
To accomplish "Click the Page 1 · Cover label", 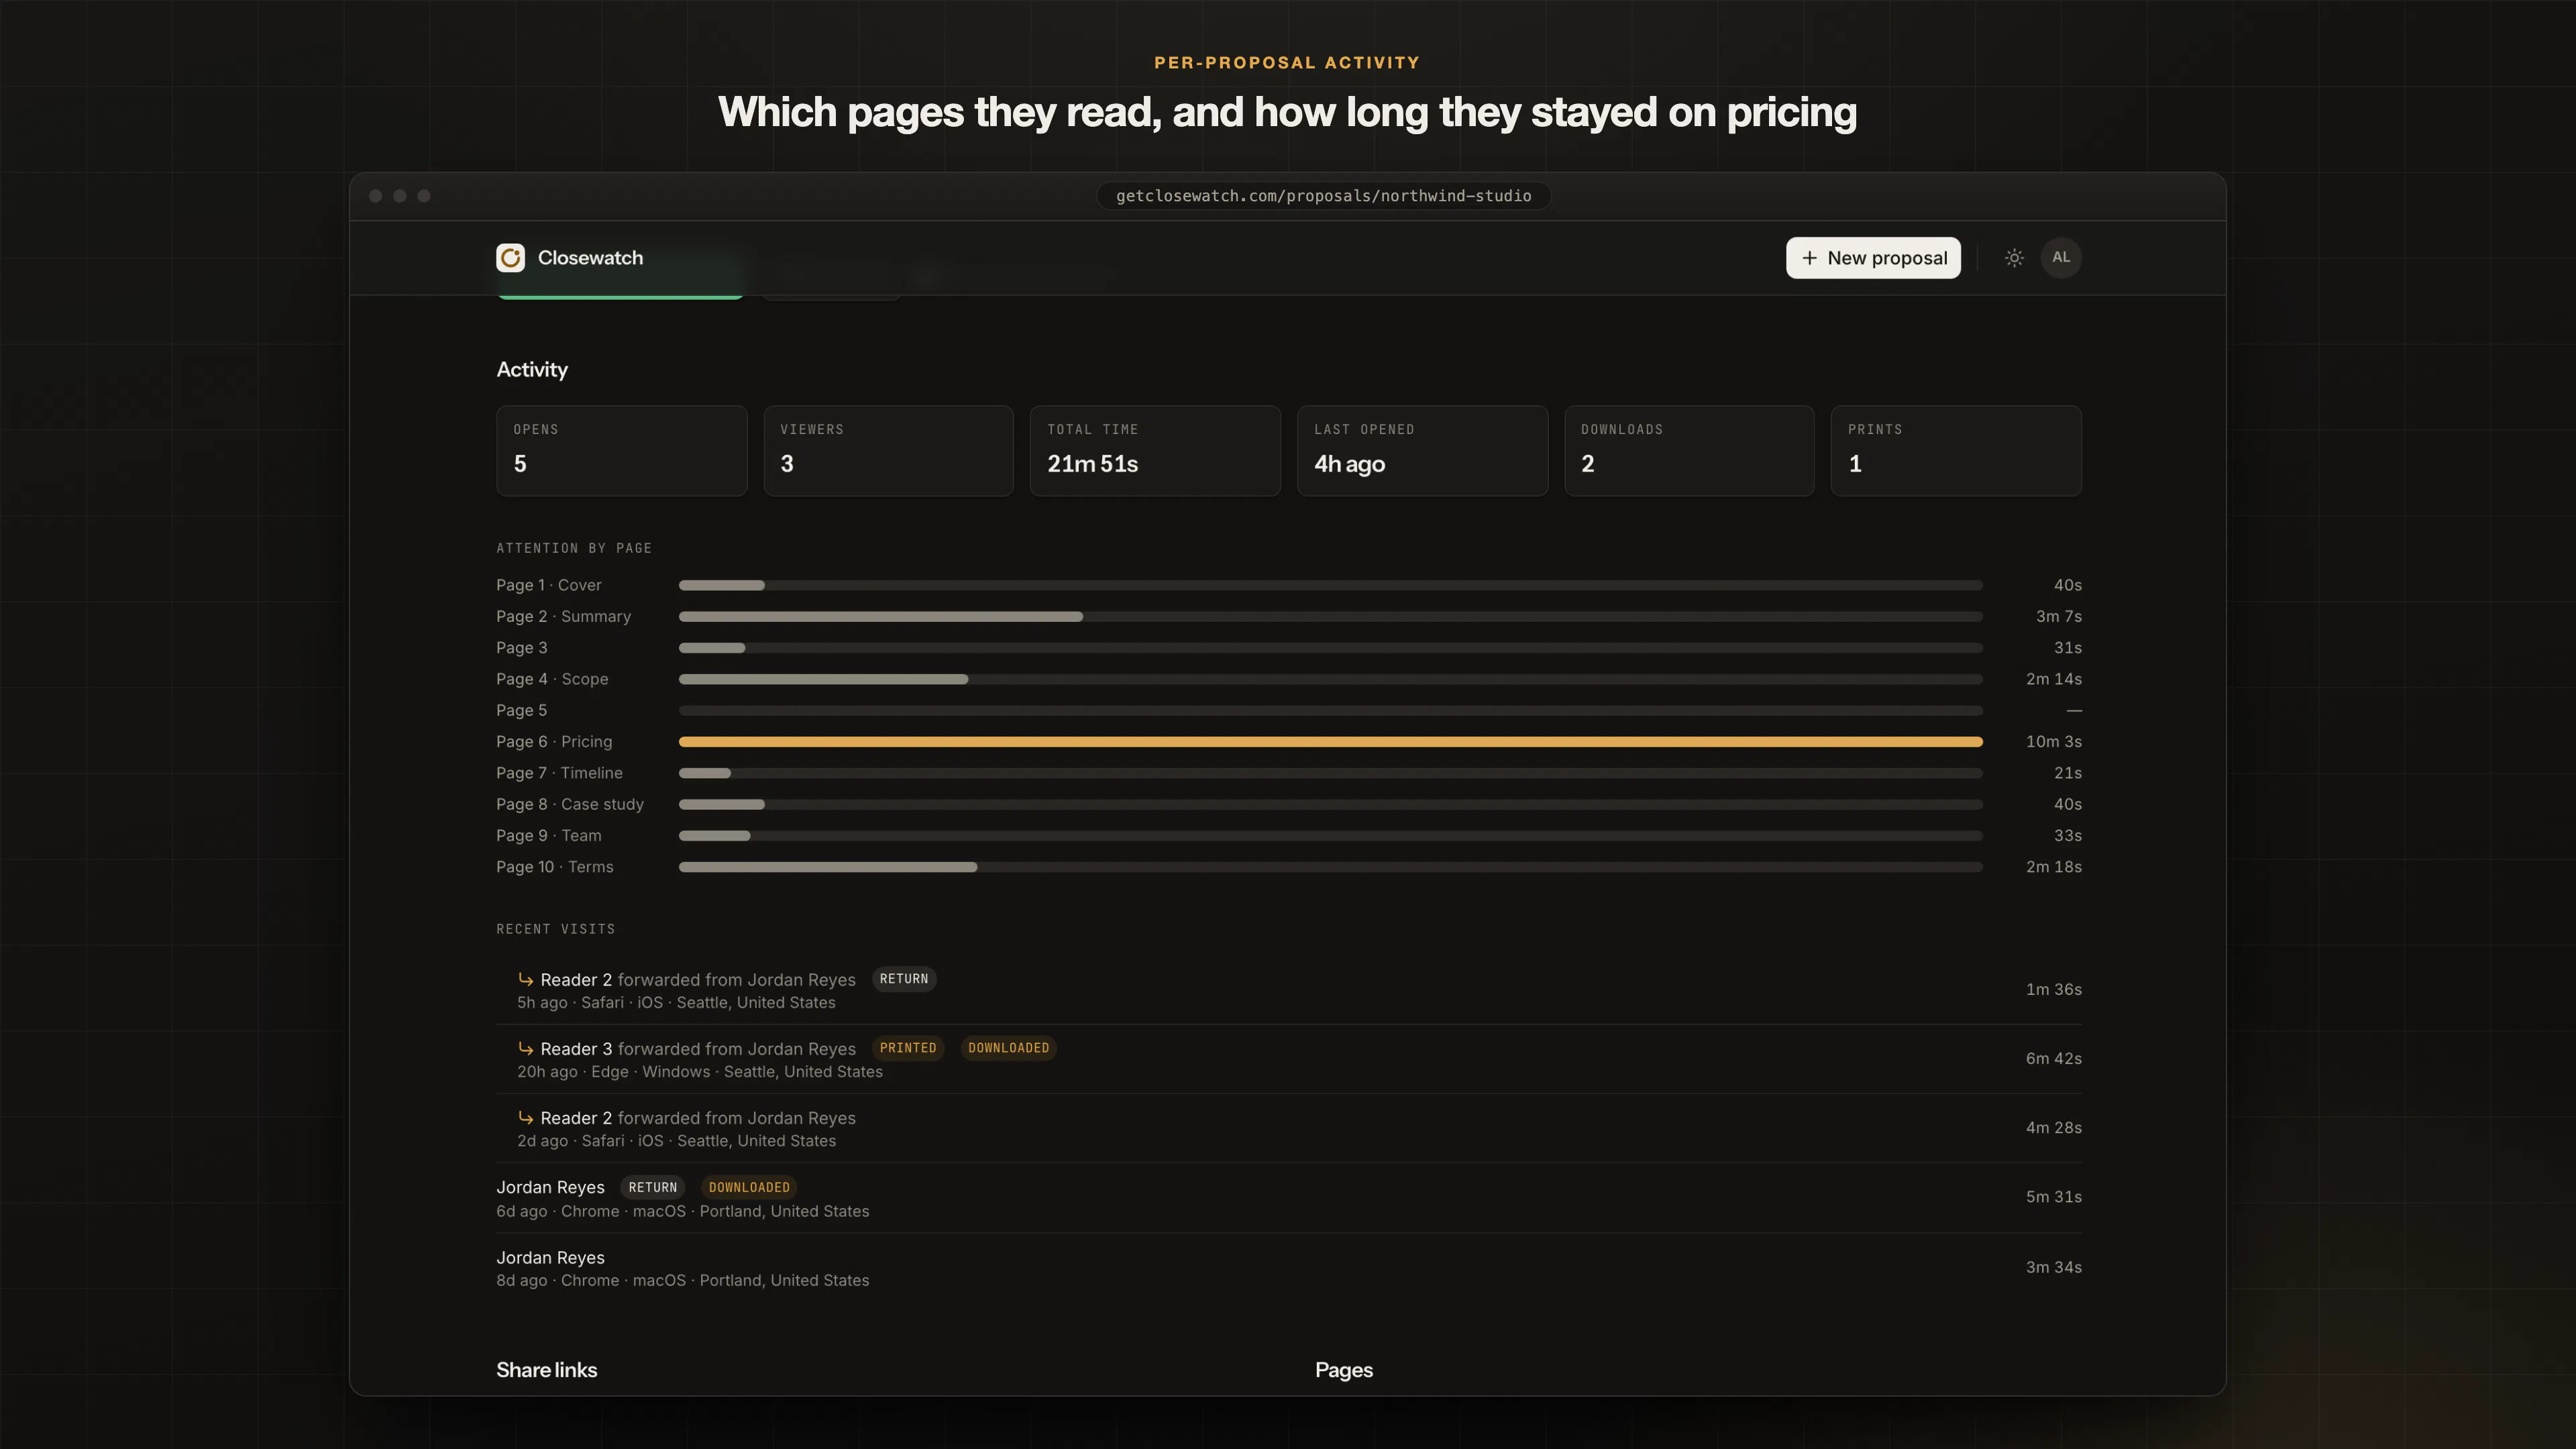I will 549,585.
